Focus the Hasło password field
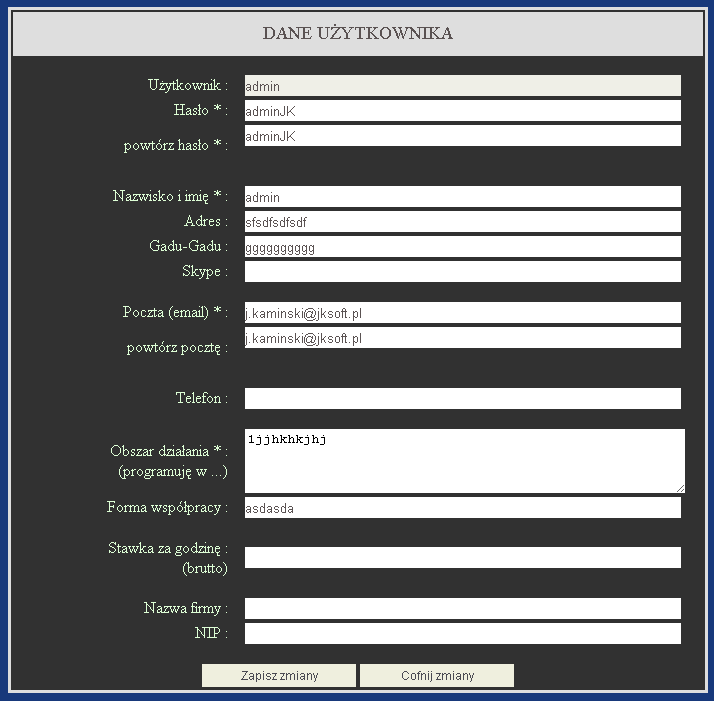 (462, 111)
